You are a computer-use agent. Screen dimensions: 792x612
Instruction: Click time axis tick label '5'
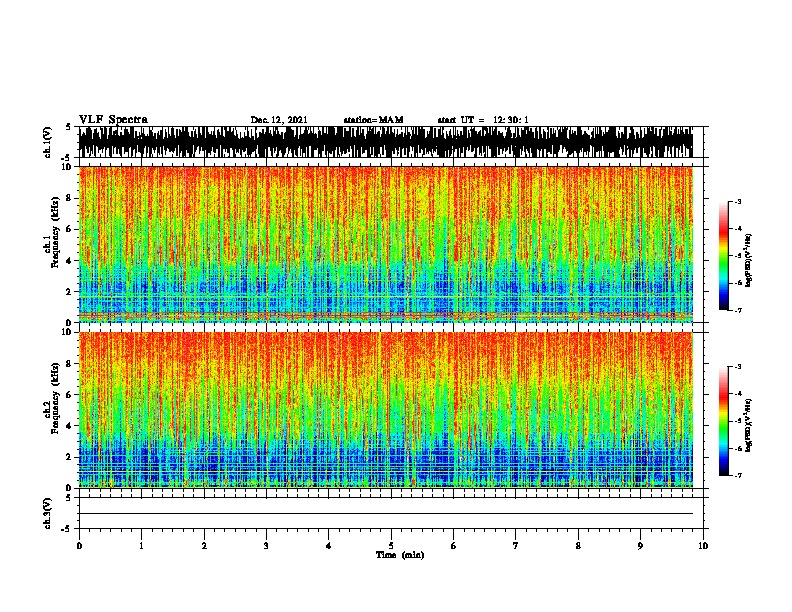[391, 546]
